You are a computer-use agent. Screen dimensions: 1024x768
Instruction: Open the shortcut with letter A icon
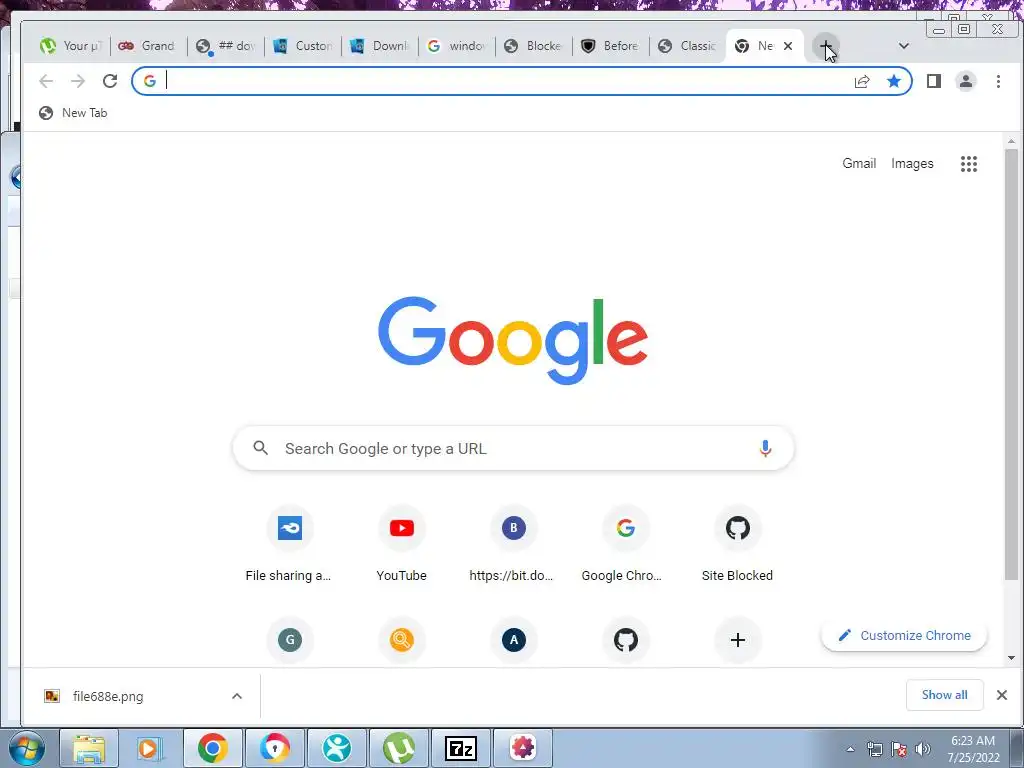513,640
